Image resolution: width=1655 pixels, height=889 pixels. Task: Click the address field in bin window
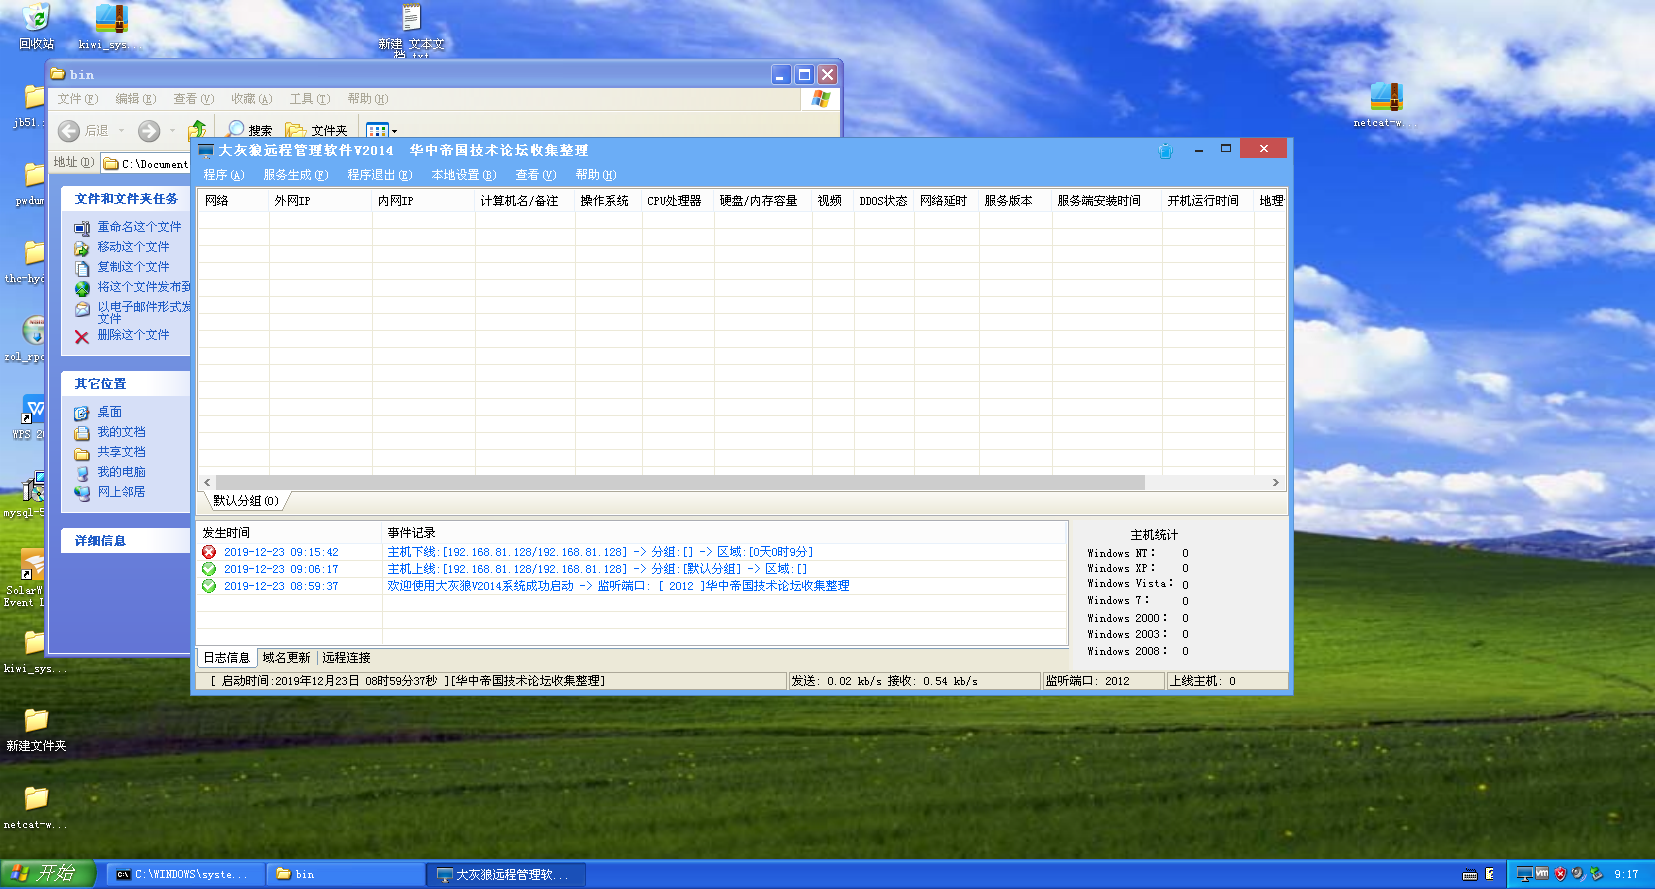point(146,163)
